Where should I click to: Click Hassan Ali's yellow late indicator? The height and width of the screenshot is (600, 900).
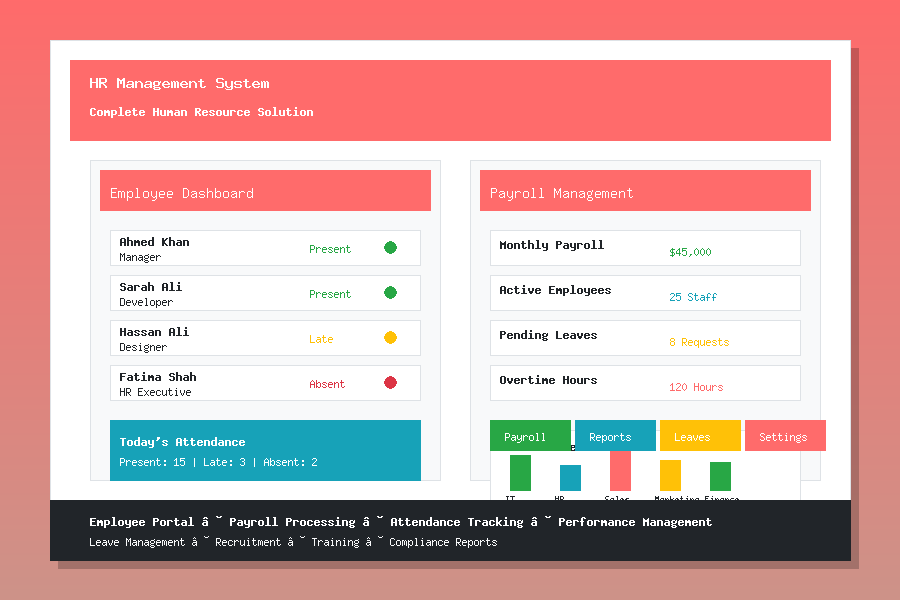(x=390, y=338)
